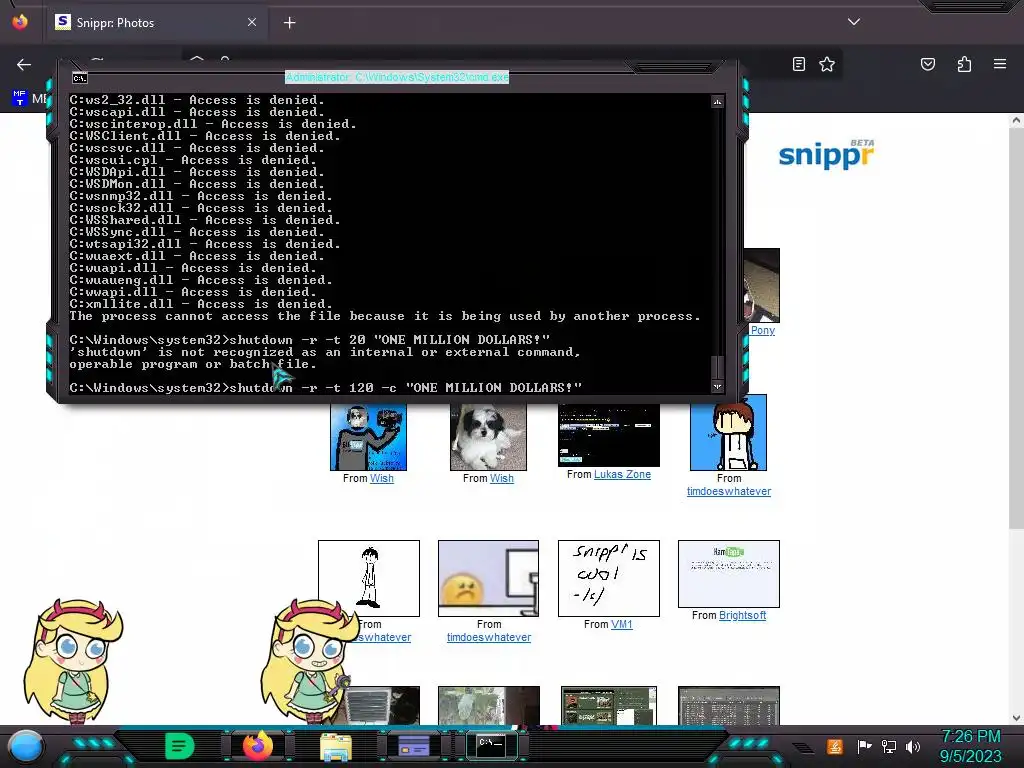Open the Lukas Zone link

click(x=622, y=474)
